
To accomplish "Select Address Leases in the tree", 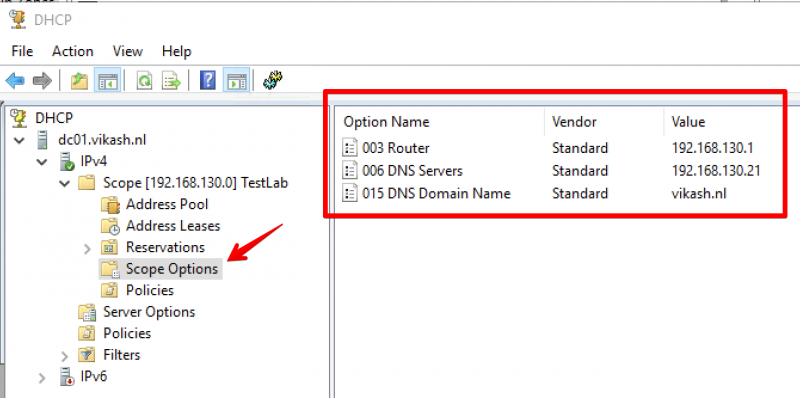I will [173, 226].
